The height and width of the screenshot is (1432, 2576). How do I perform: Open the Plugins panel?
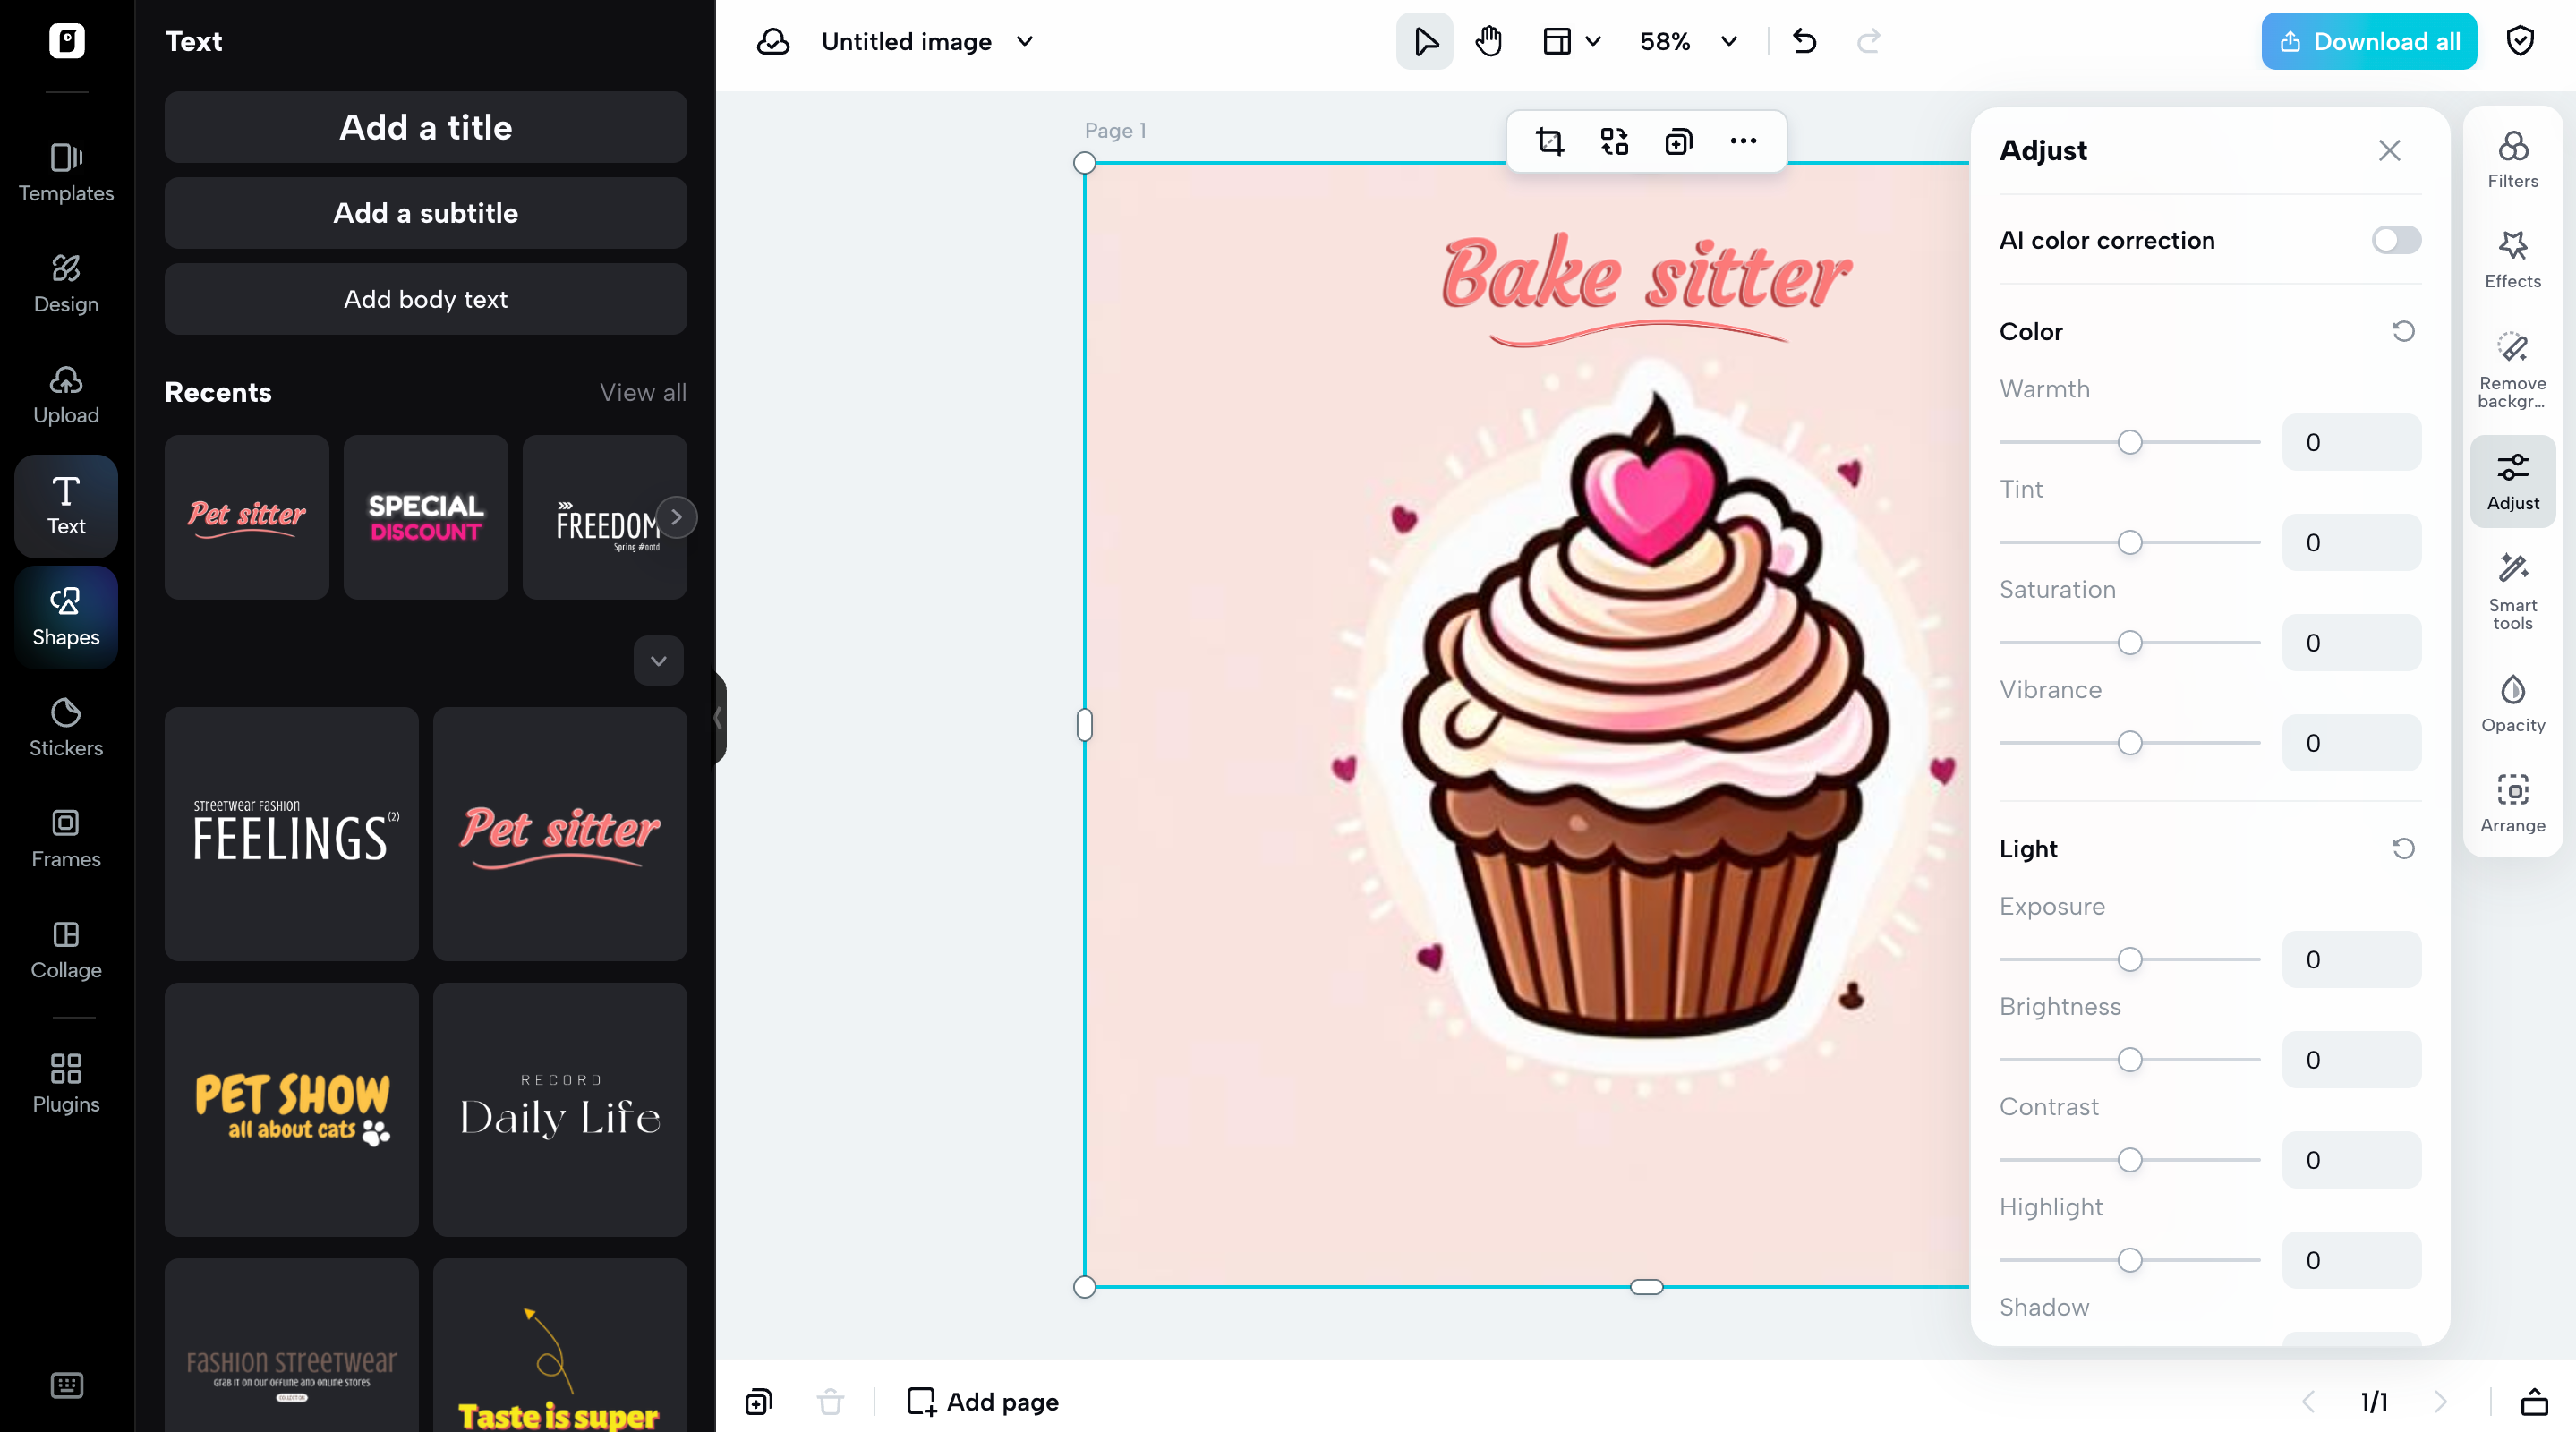click(66, 1084)
